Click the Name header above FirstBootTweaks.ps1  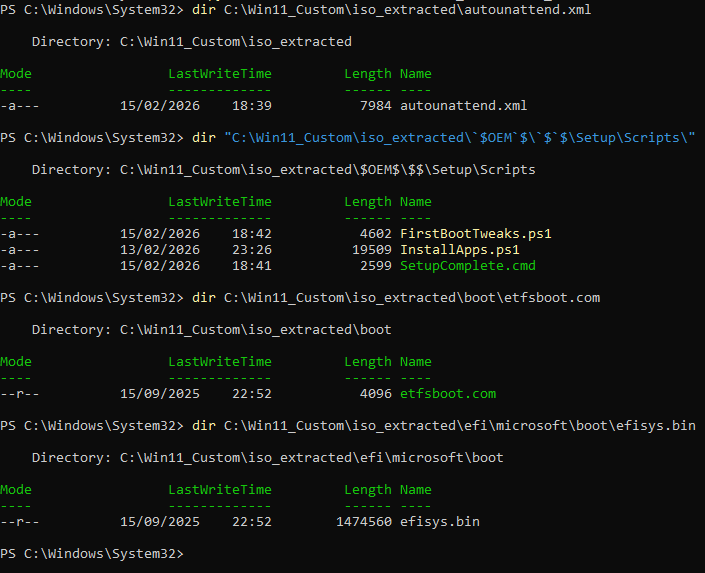[x=415, y=201]
